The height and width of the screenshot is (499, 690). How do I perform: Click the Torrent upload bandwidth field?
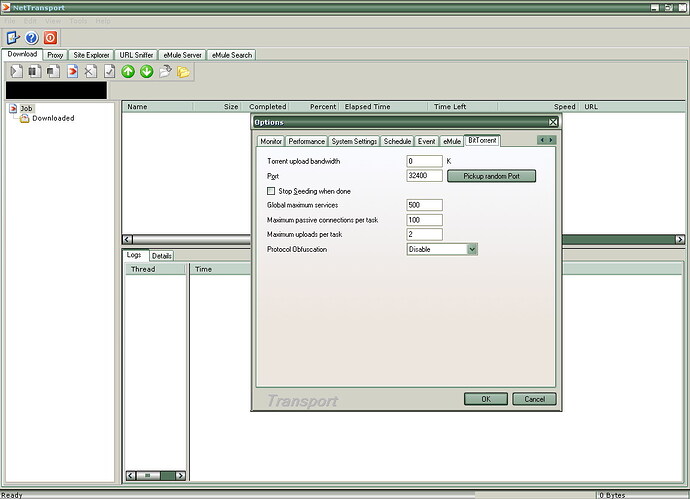pos(424,161)
